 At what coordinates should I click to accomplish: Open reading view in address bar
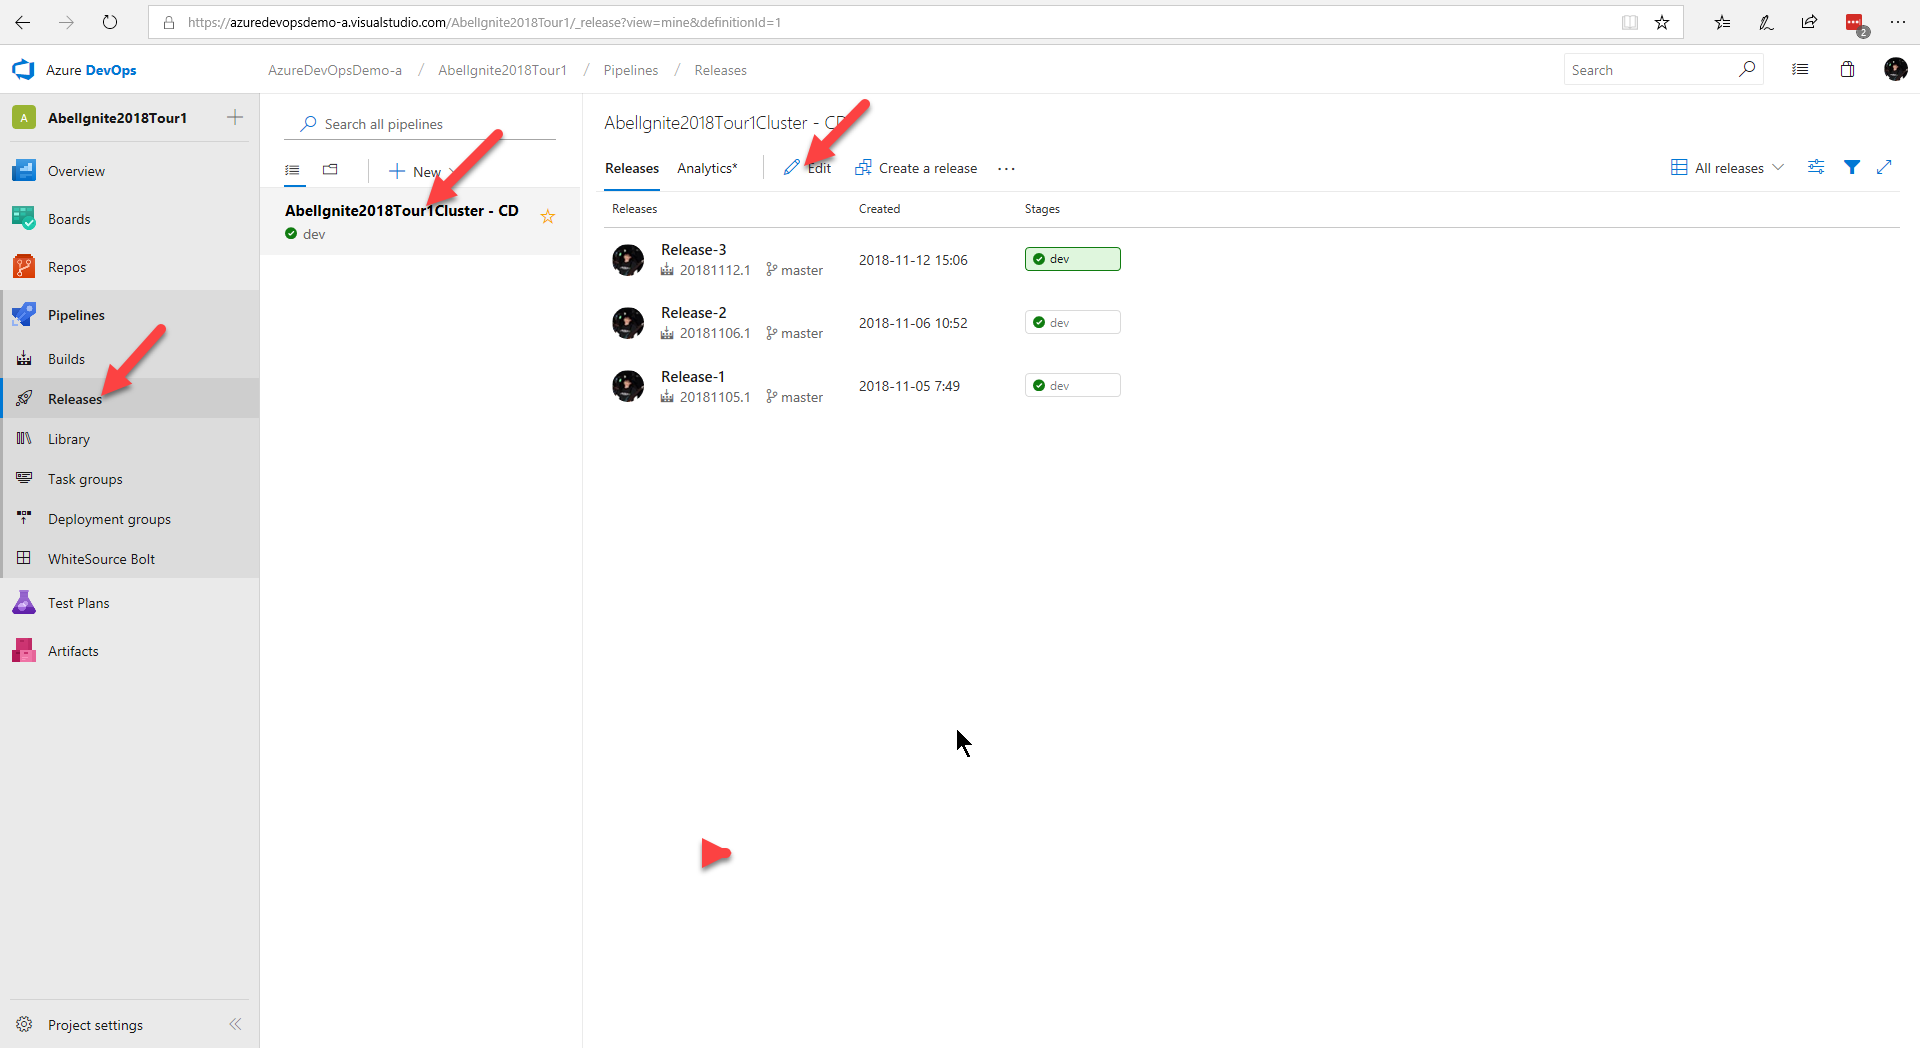[1630, 22]
